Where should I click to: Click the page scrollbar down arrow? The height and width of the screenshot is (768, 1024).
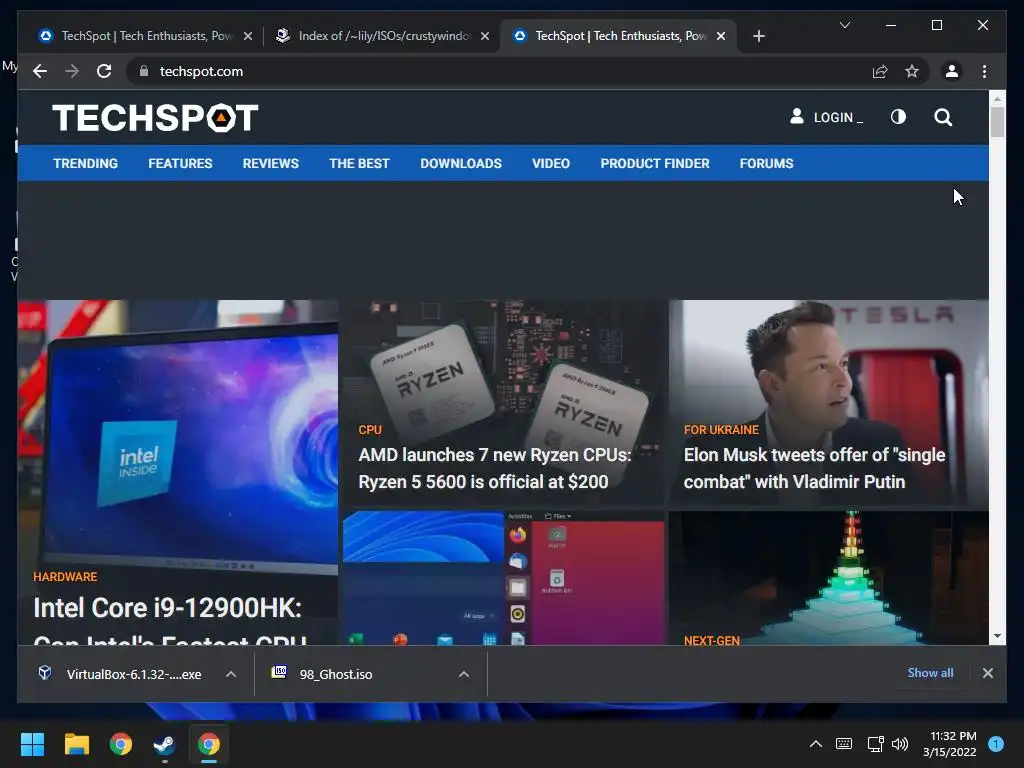click(x=997, y=635)
